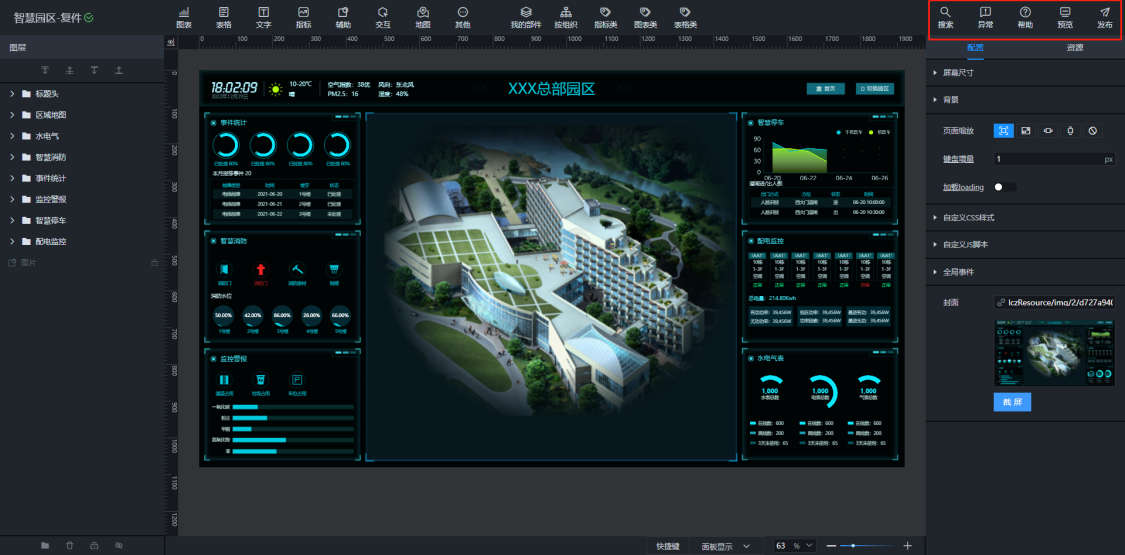Expand the 智慧消防 layer folder
The width and height of the screenshot is (1125, 555).
coord(12,157)
